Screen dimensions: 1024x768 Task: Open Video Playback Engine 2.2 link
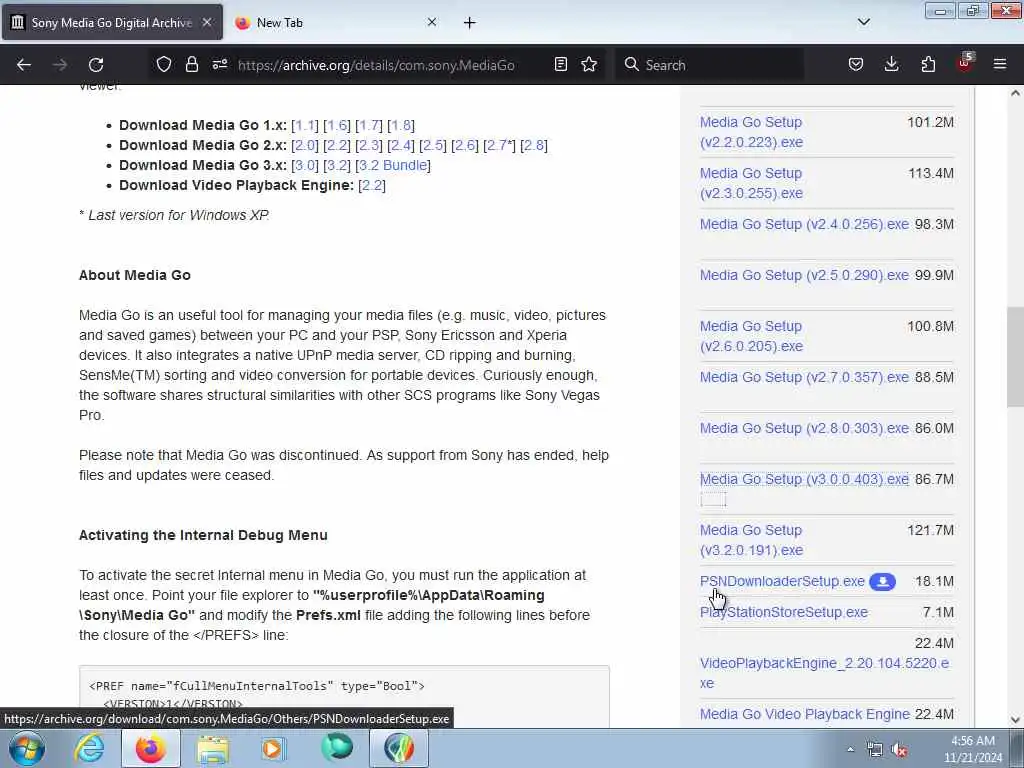tap(372, 185)
